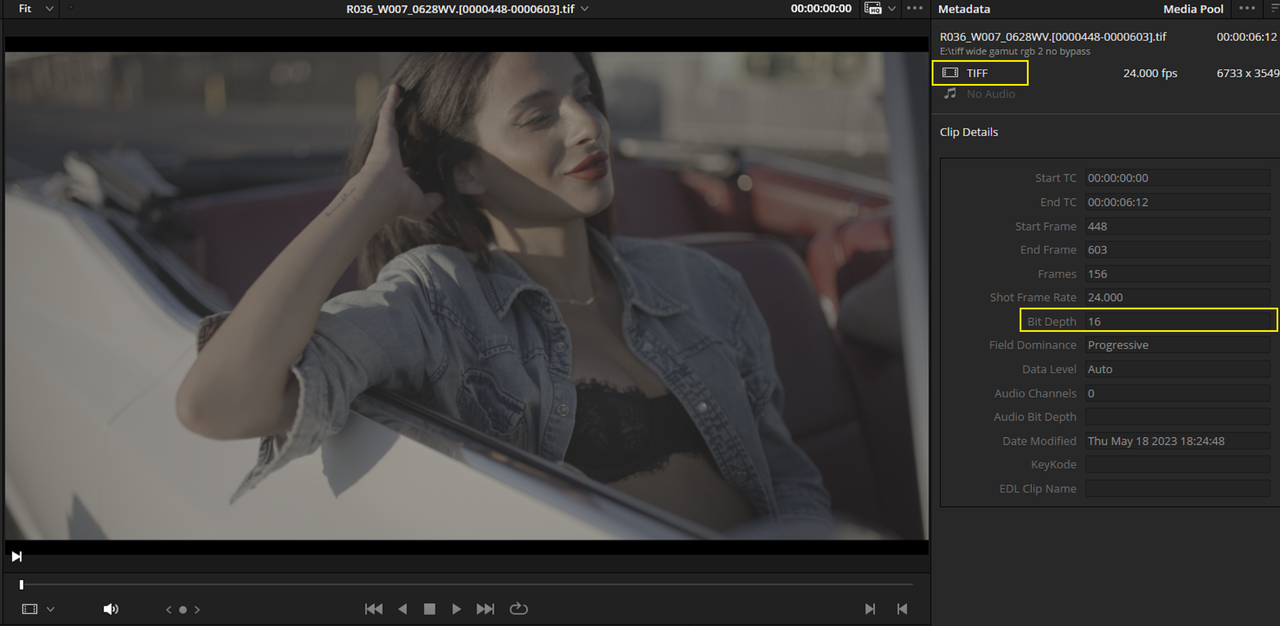Viewport: 1280px width, 626px height.
Task: Stop playback in the viewer
Action: point(430,609)
